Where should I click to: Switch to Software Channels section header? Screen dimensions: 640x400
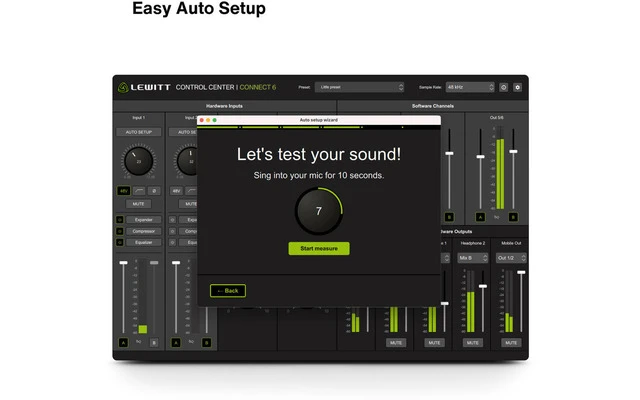[x=433, y=106]
